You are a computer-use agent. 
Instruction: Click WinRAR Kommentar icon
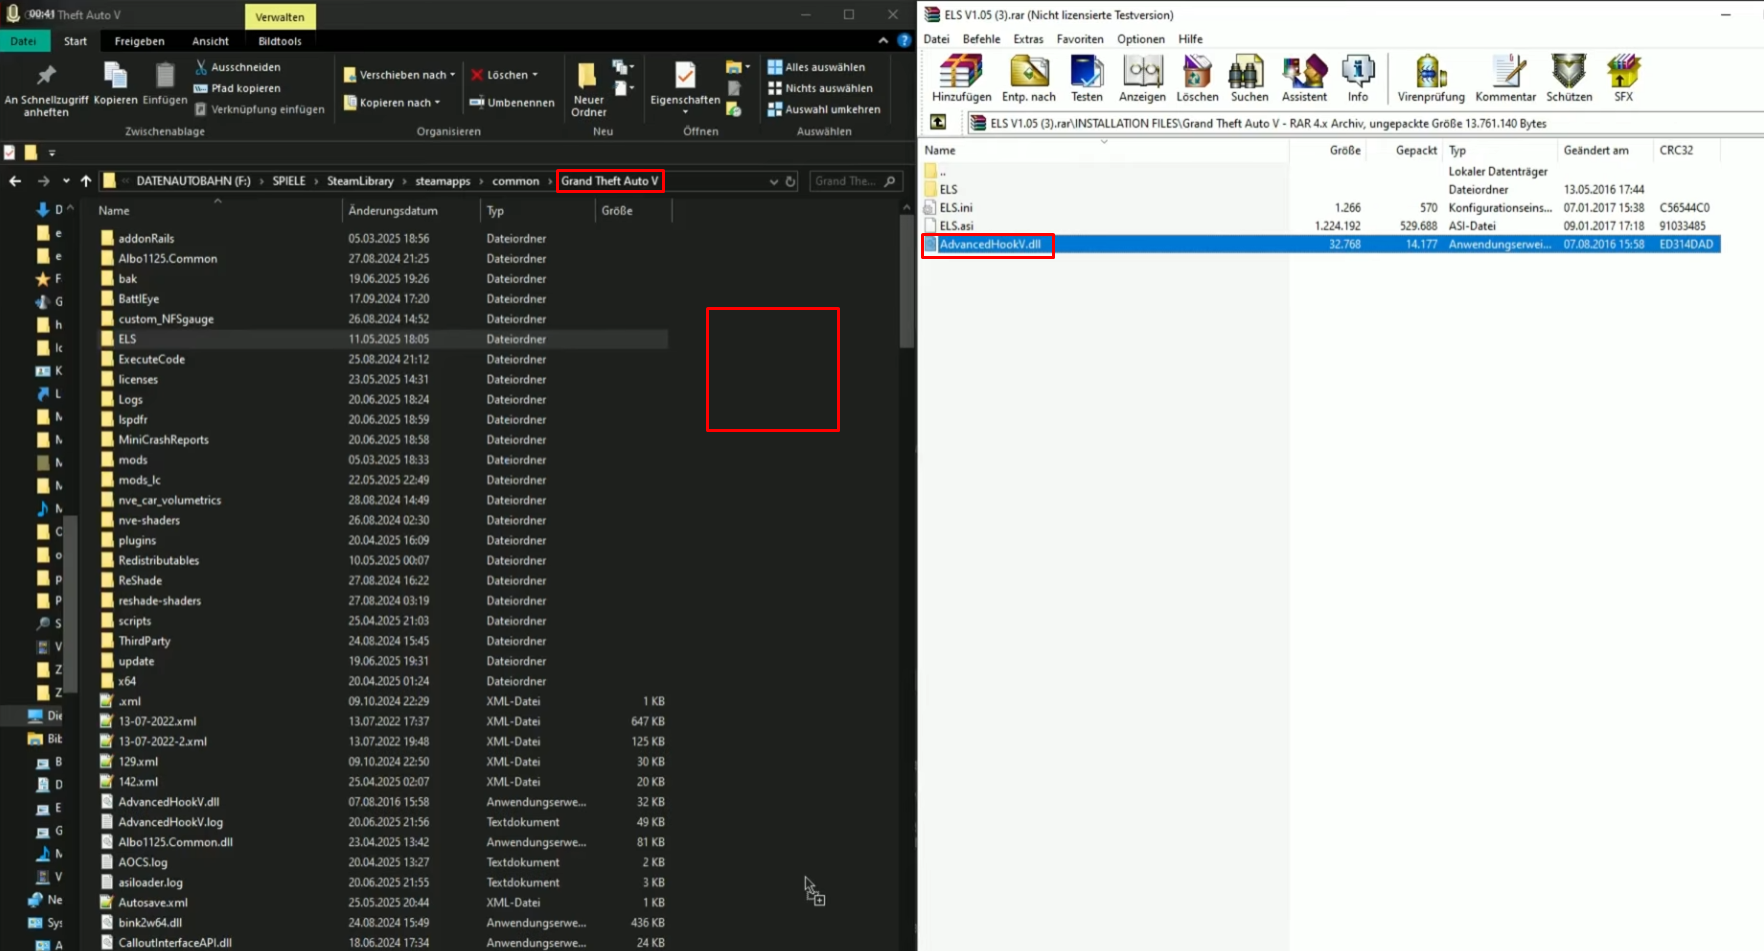pos(1506,79)
